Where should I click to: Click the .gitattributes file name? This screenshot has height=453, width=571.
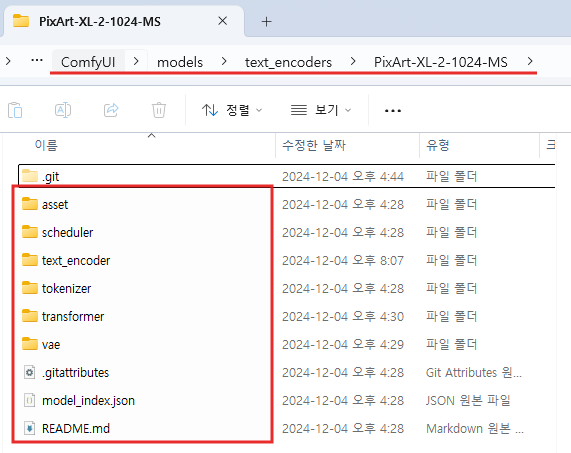coord(75,373)
